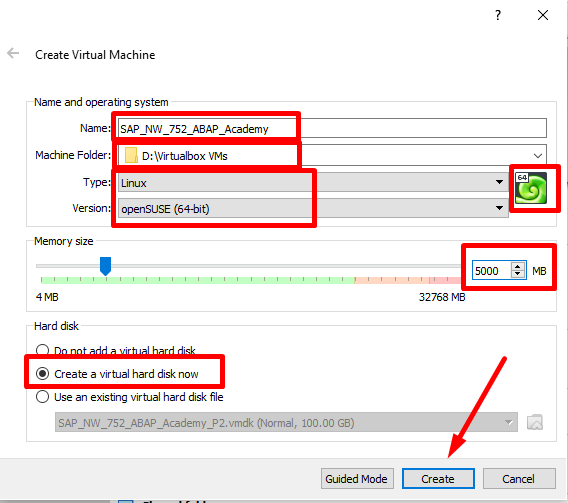The image size is (568, 503).
Task: Click the folder icon in Machine Folder field
Action: click(131, 156)
